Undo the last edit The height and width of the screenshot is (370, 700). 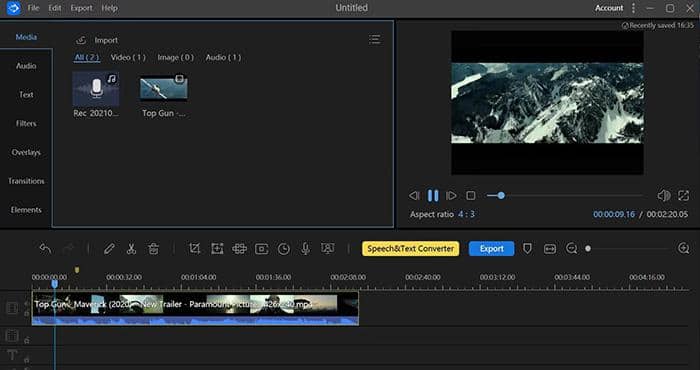[x=45, y=249]
